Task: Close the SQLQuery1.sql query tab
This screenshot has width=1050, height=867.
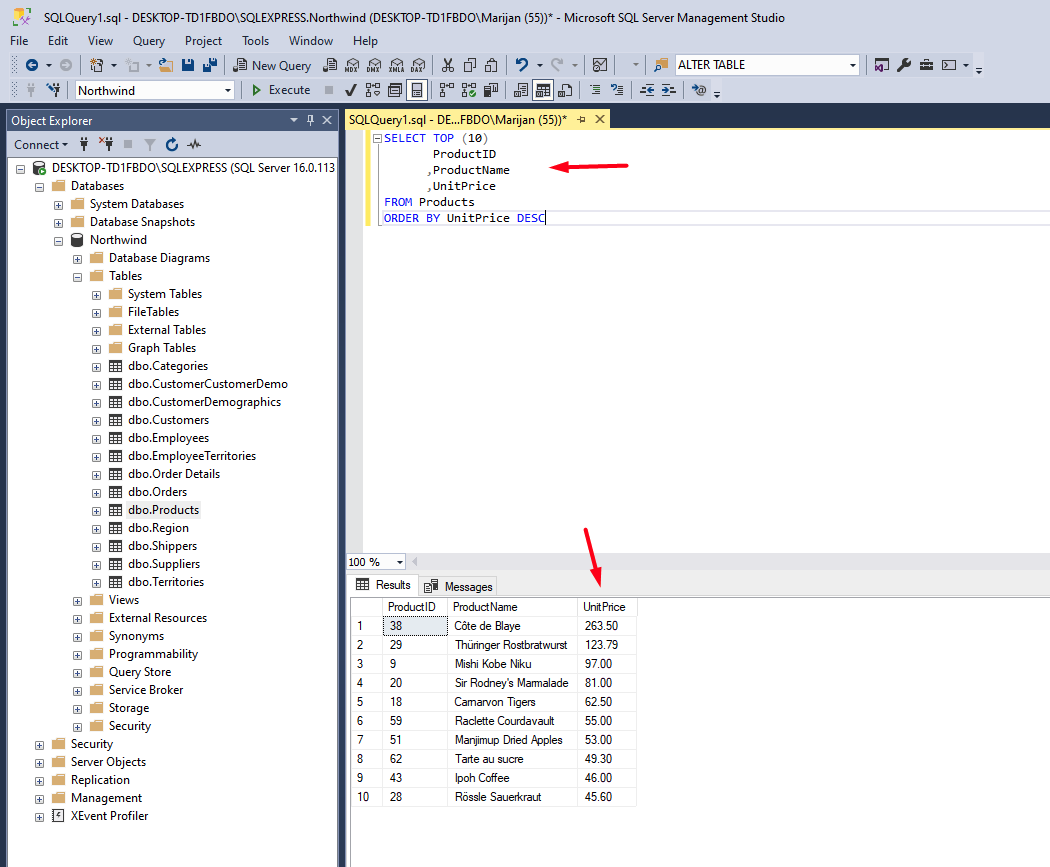Action: (x=600, y=119)
